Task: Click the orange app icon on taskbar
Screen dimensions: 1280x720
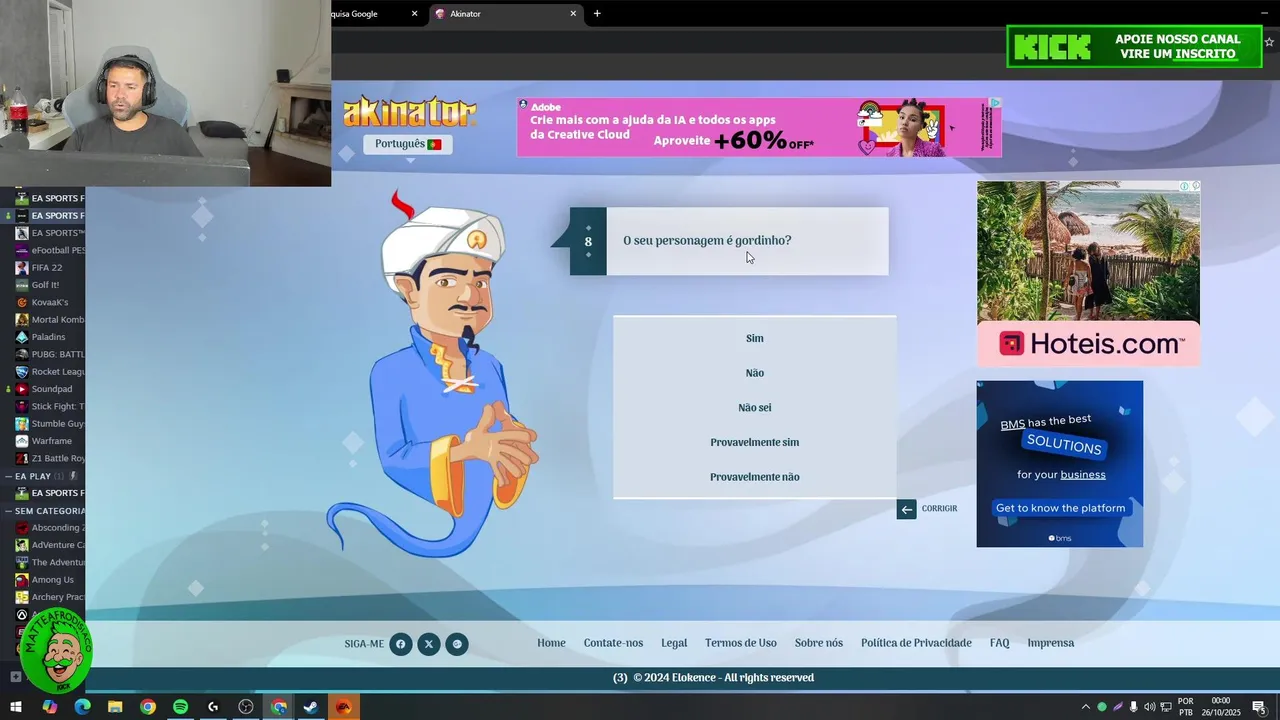Action: pyautogui.click(x=343, y=707)
